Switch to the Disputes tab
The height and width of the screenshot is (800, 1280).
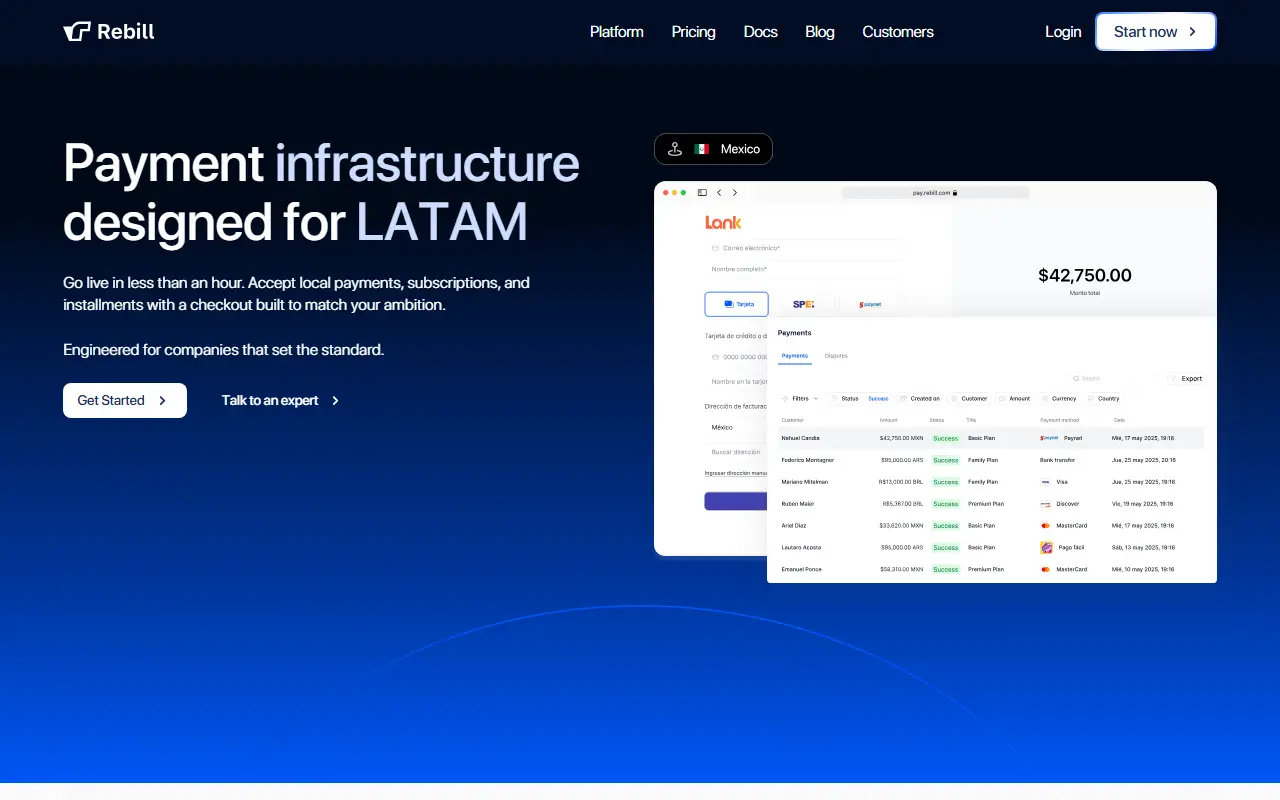[x=835, y=356]
